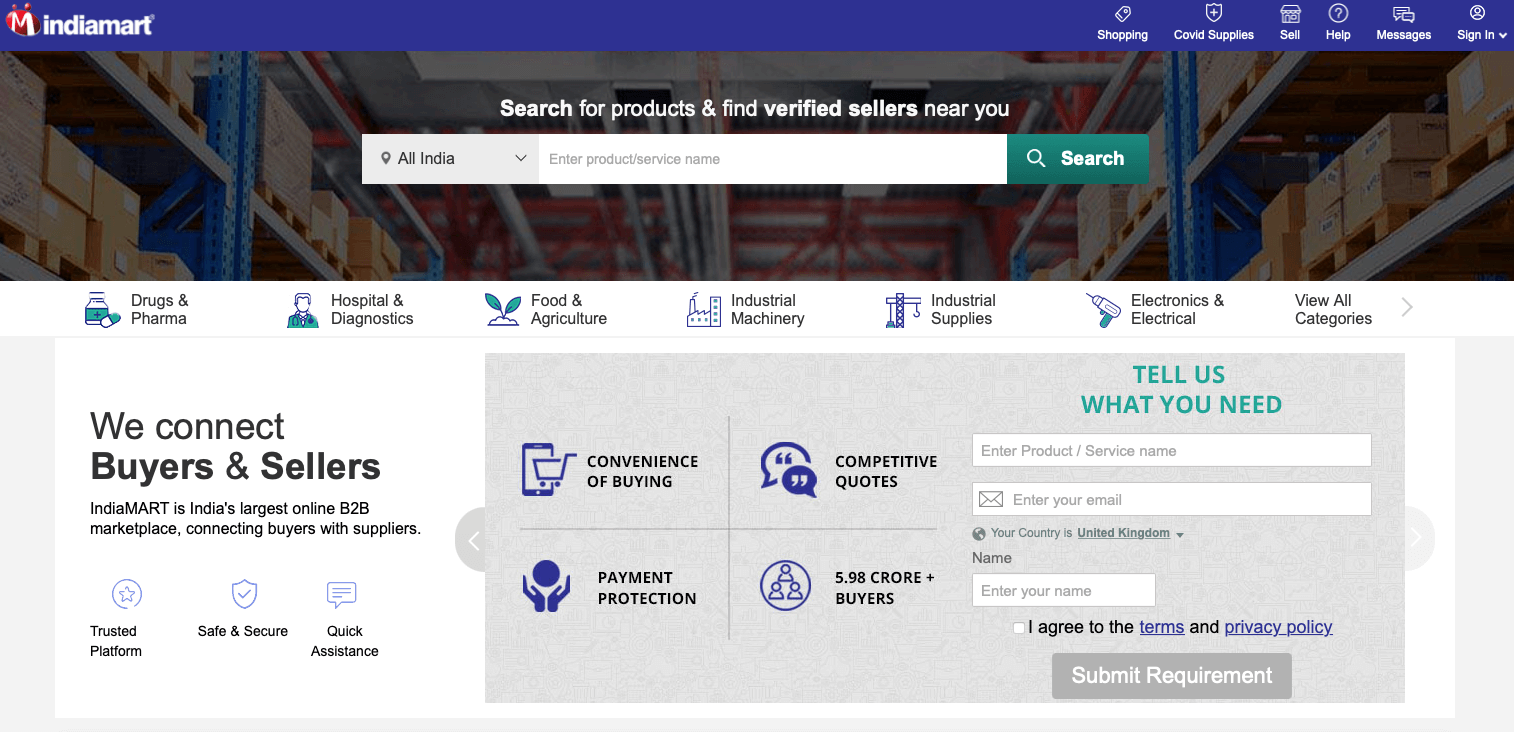Click the main product search field
The image size is (1514, 732).
click(773, 159)
